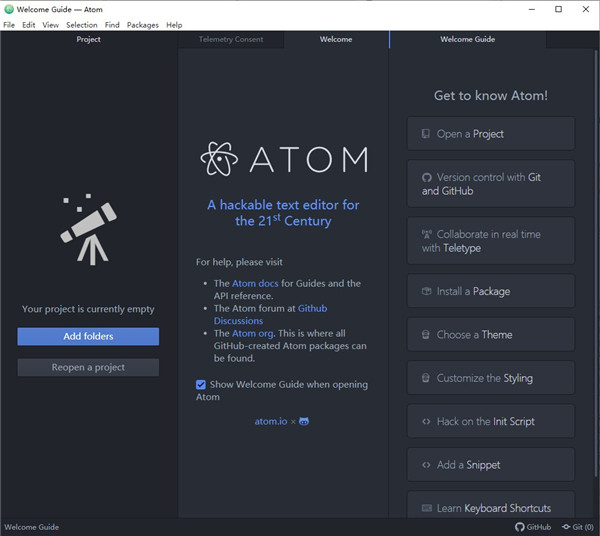Open the Atom docs link
Screen dimensions: 600x536
coord(255,283)
